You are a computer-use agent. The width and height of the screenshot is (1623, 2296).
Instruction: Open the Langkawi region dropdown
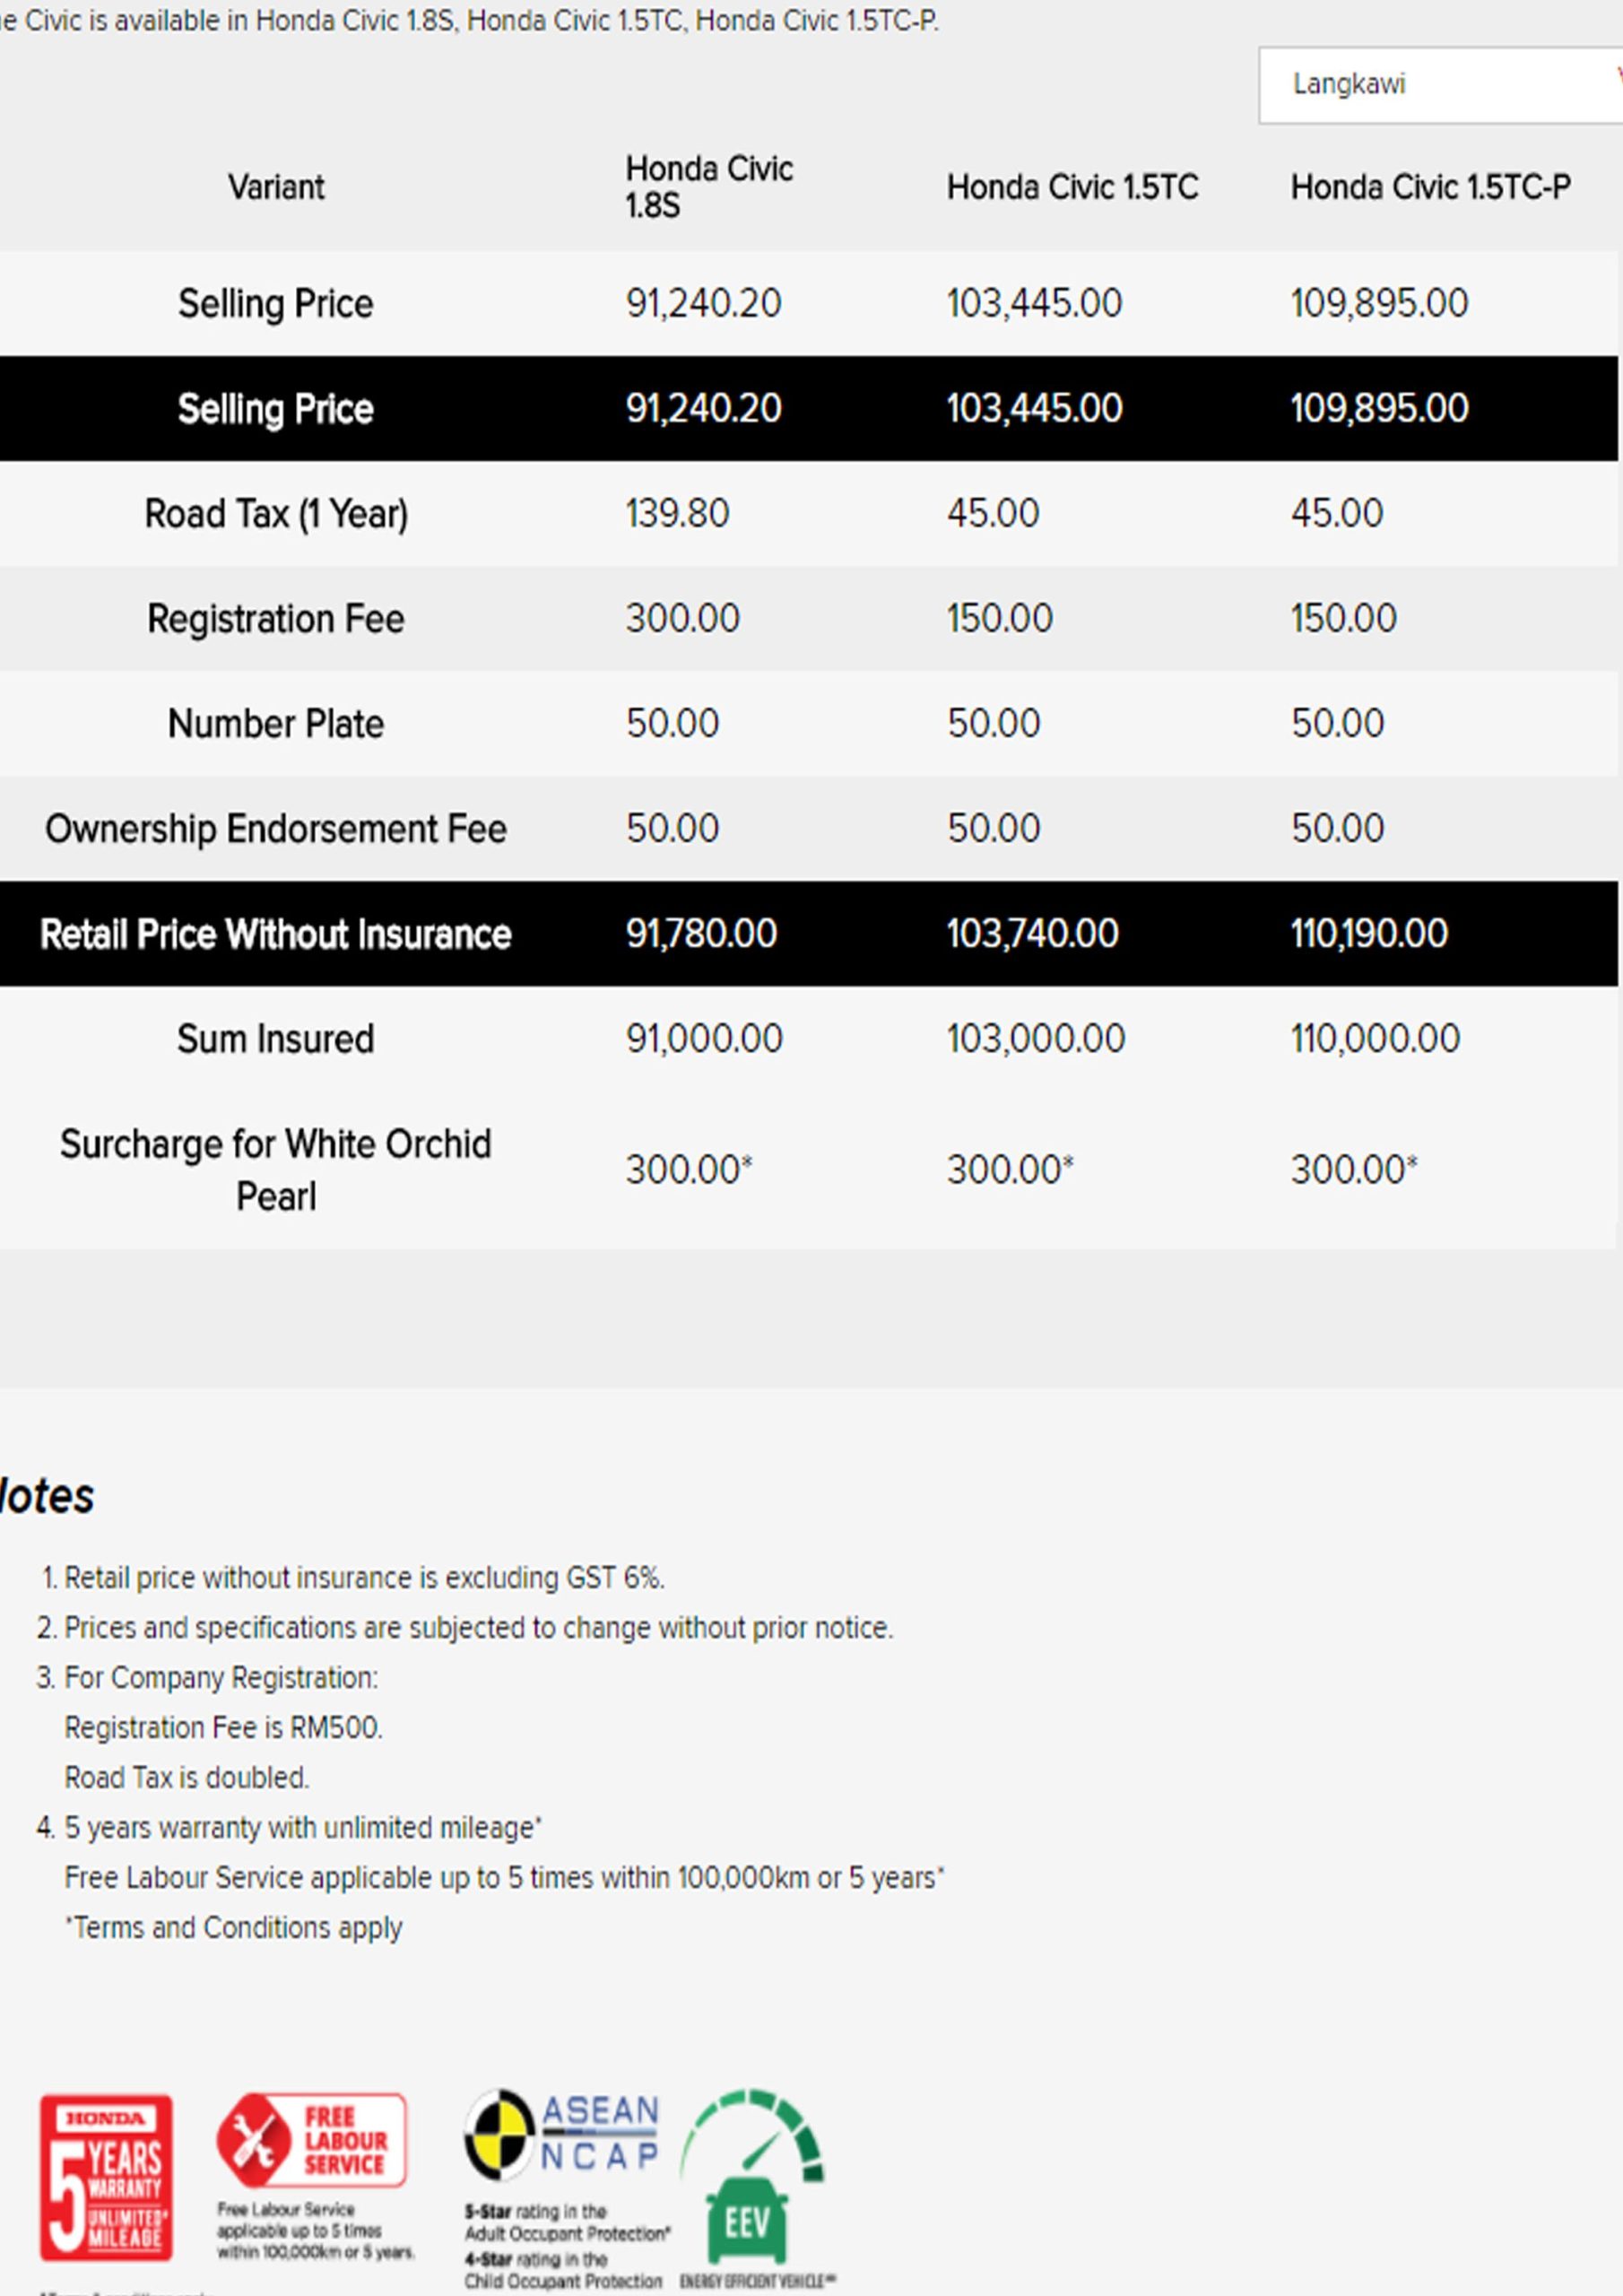coord(1438,85)
